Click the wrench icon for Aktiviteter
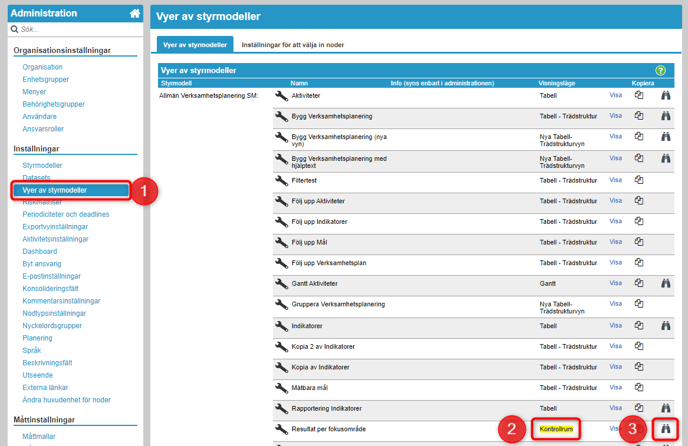Image resolution: width=688 pixels, height=446 pixels. [x=282, y=96]
